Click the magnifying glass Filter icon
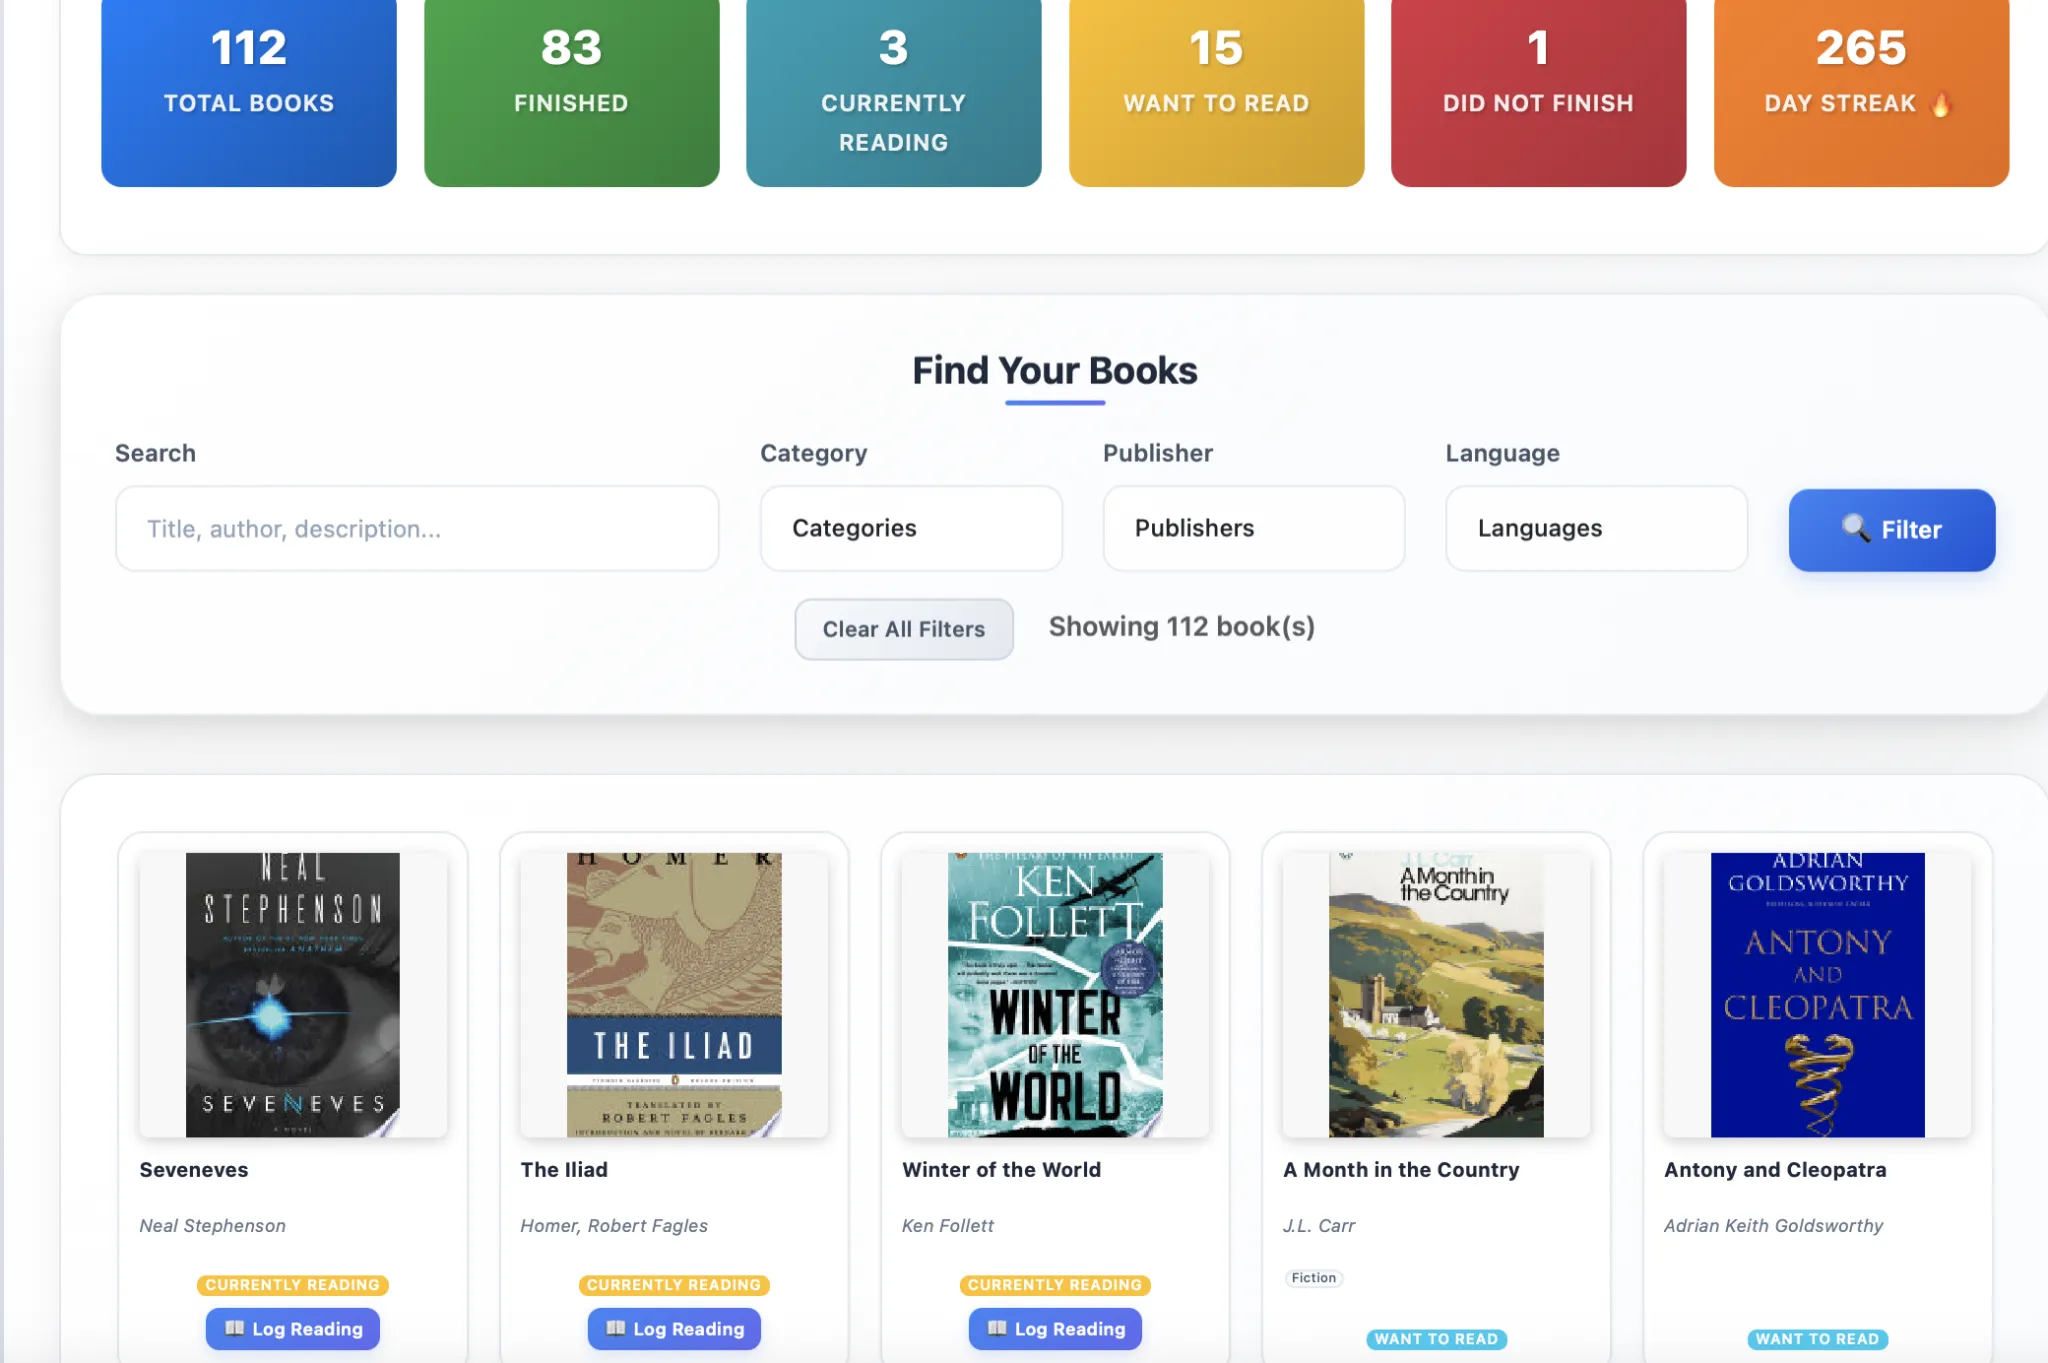 click(1858, 530)
